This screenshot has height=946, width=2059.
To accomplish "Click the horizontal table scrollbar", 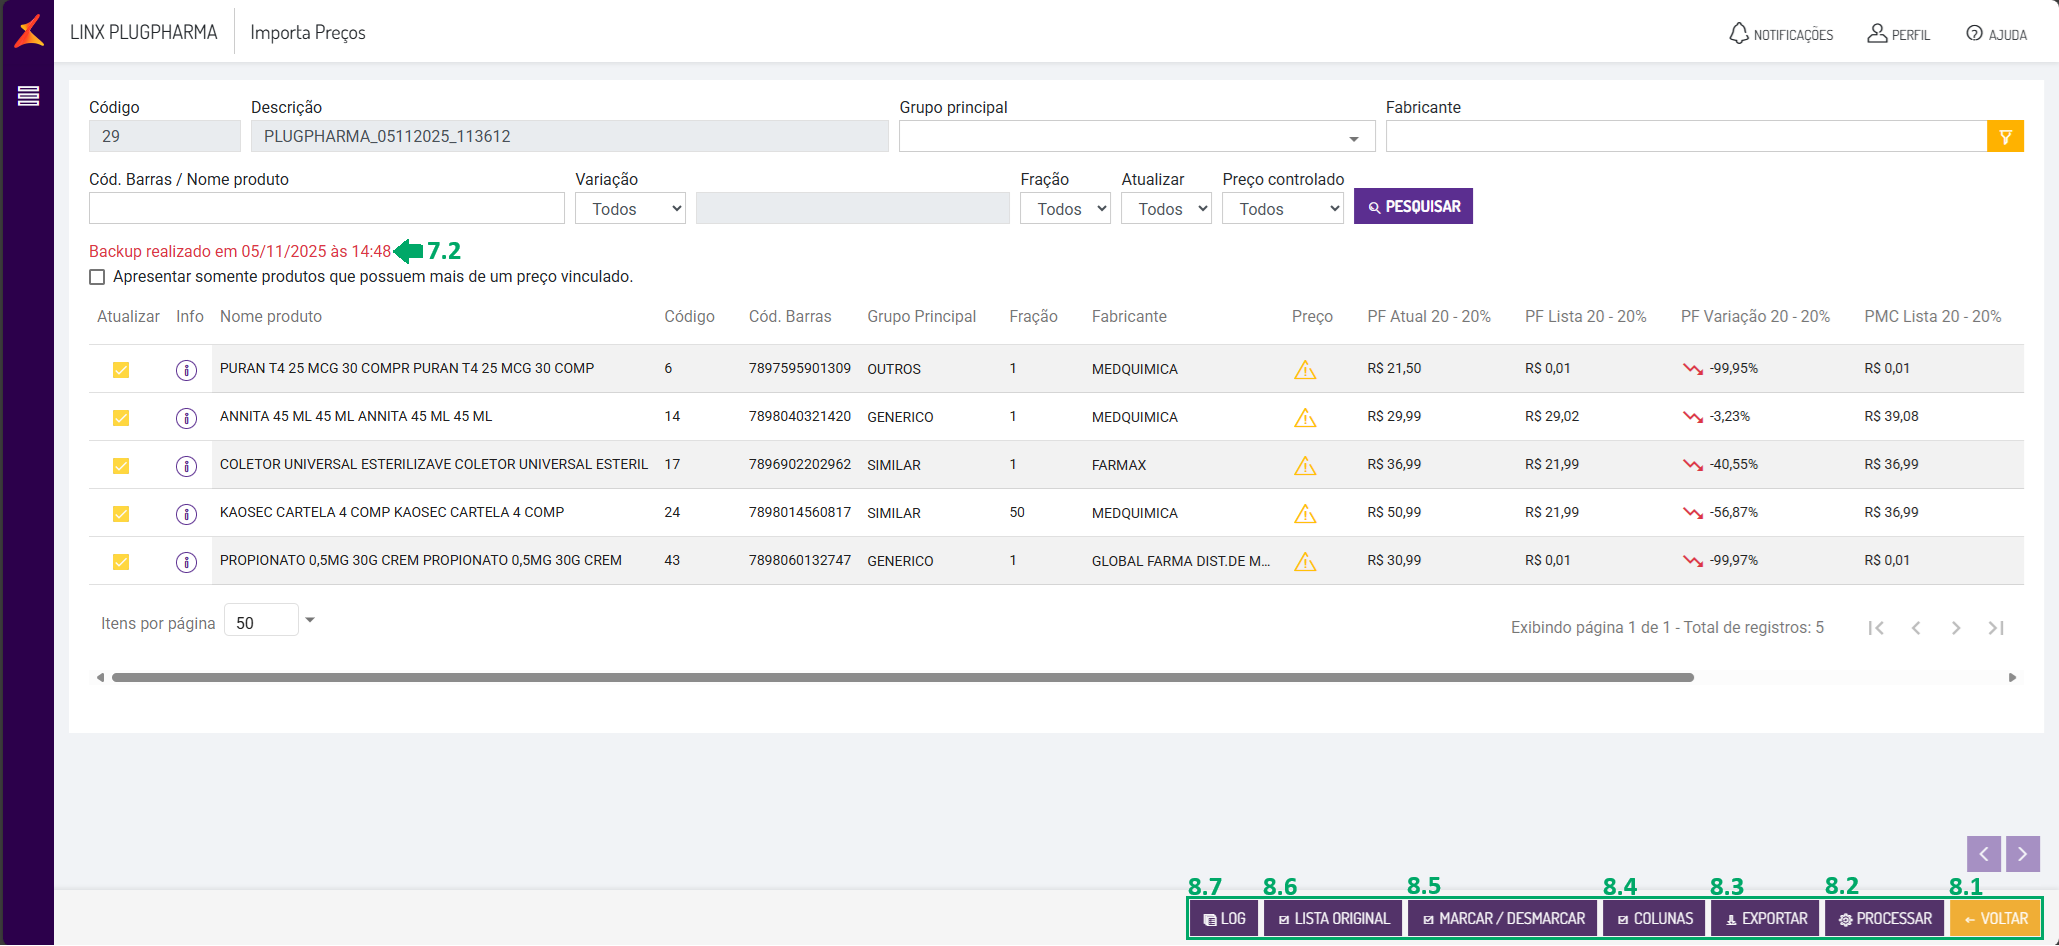I will pos(900,678).
